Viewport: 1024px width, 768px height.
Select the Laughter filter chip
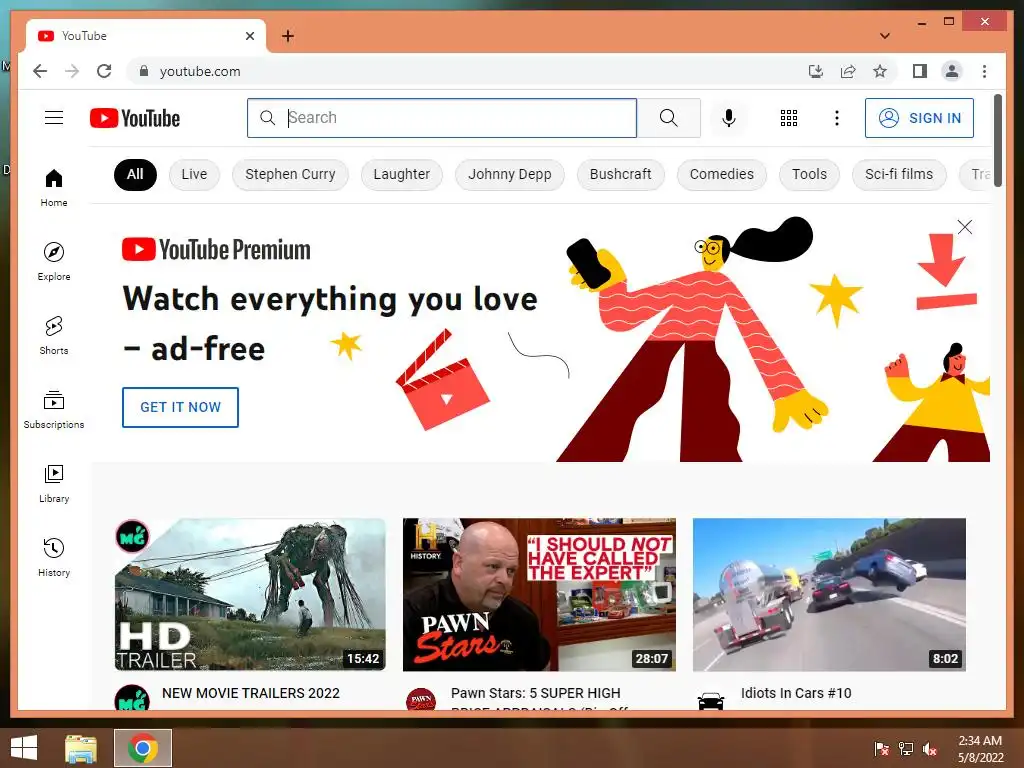[402, 174]
